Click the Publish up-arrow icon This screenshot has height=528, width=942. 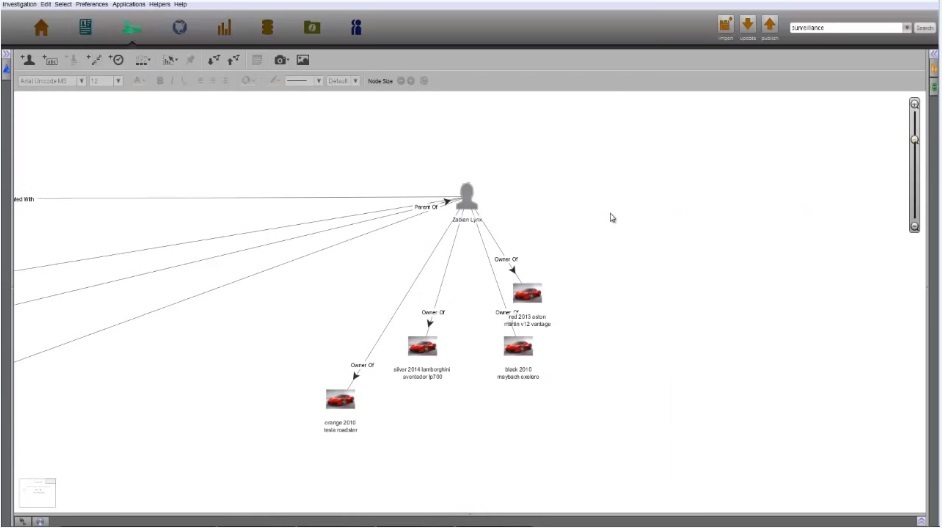(x=770, y=25)
